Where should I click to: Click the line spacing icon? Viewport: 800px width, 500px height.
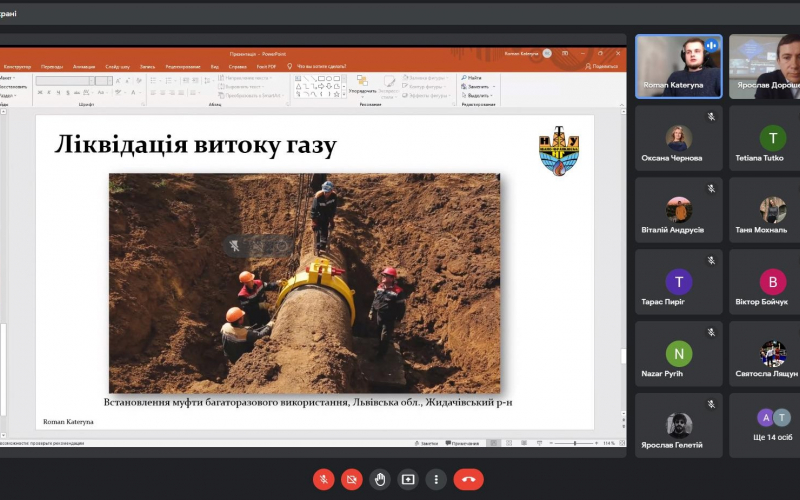(207, 81)
